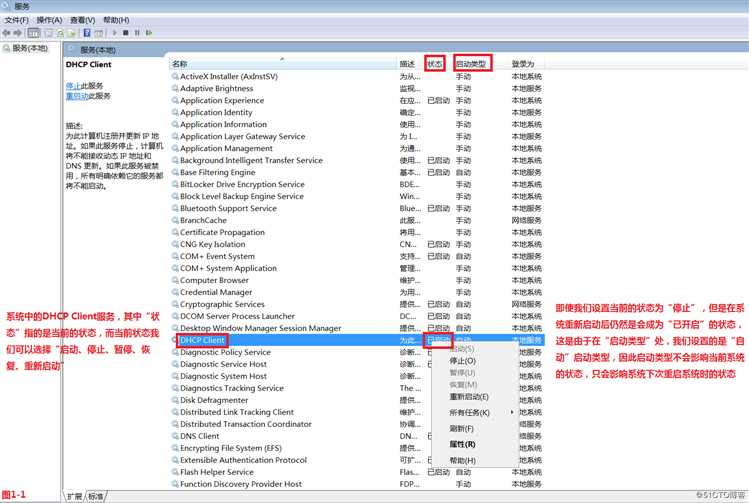Click the Refresh toolbar icon

point(61,33)
